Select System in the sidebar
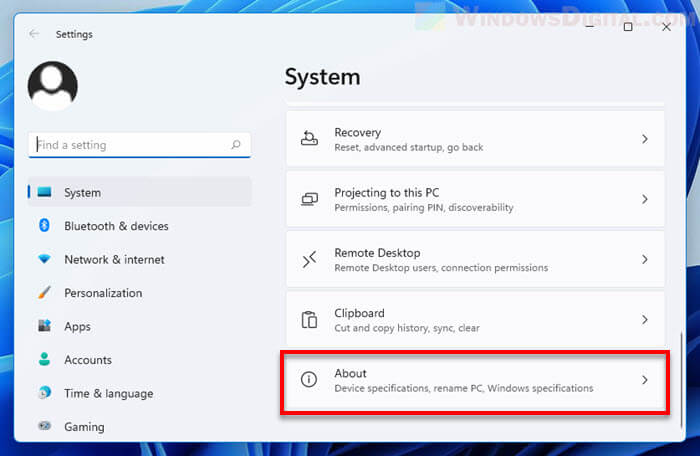Image resolution: width=700 pixels, height=456 pixels. point(140,192)
